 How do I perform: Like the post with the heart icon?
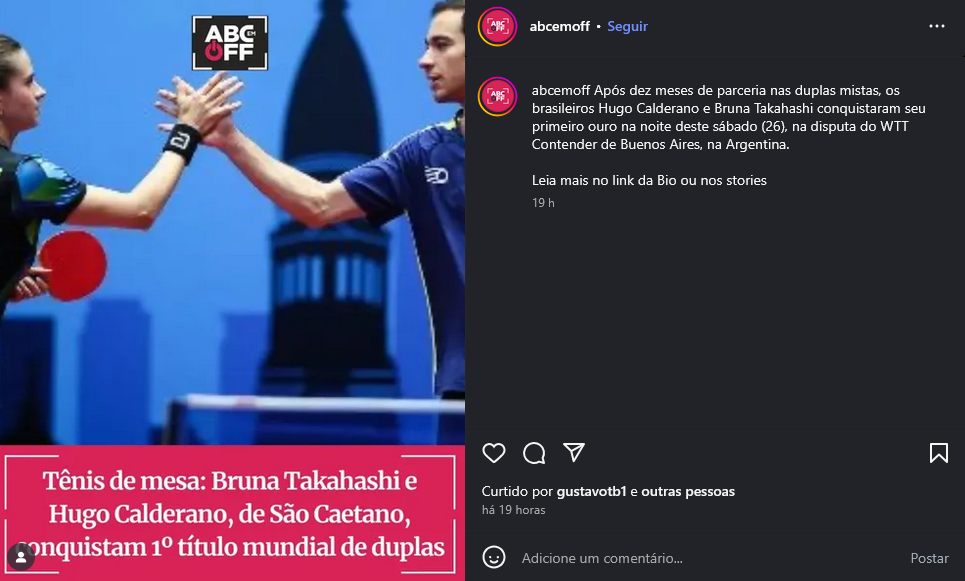pyautogui.click(x=494, y=453)
